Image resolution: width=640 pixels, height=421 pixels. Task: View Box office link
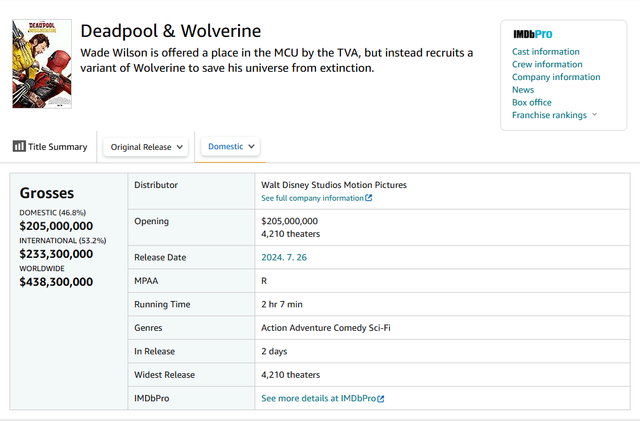[x=532, y=102]
